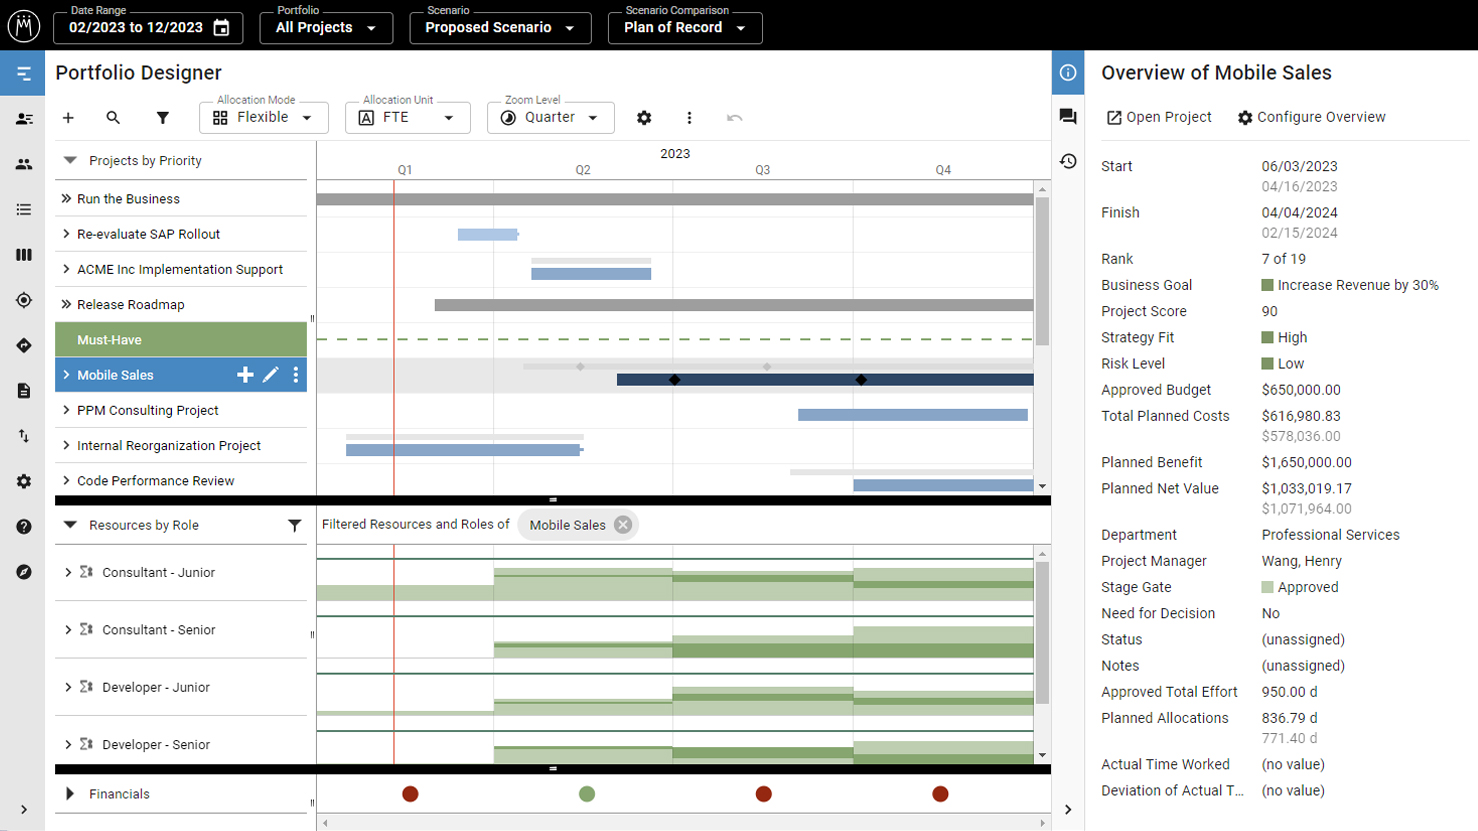1478x831 pixels.
Task: Open the project filter funnel icon
Action: pyautogui.click(x=163, y=118)
